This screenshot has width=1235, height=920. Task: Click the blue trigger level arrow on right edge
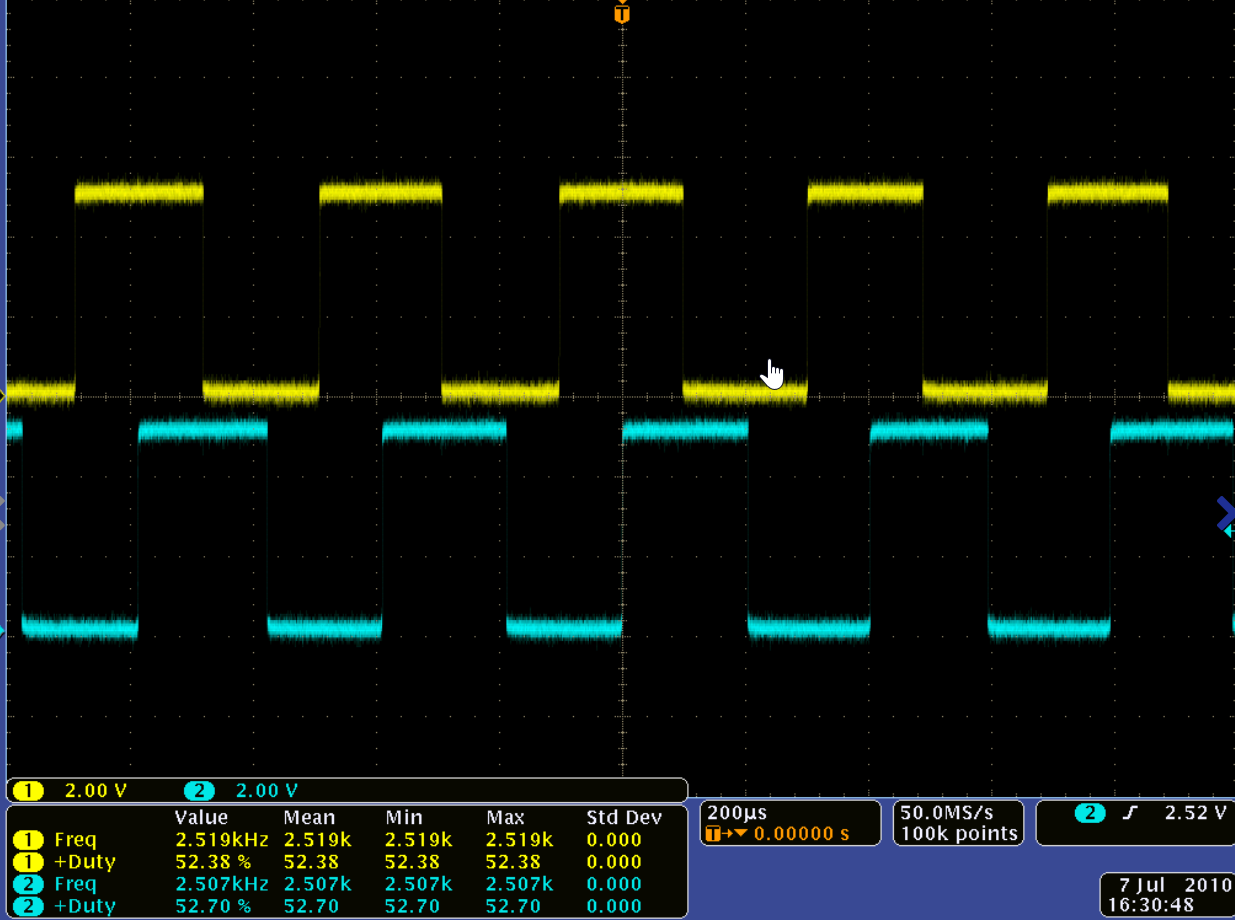(1225, 512)
